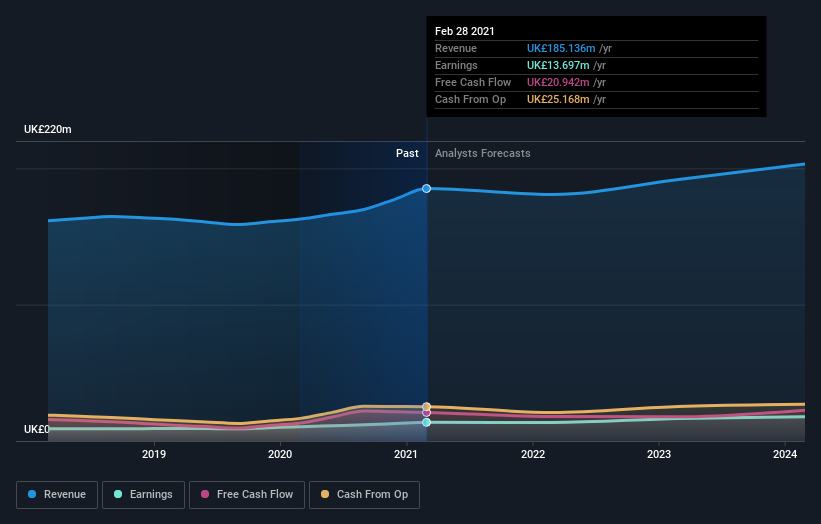The width and height of the screenshot is (821, 524).
Task: Click the Earnings row label in tooltip
Action: click(456, 65)
